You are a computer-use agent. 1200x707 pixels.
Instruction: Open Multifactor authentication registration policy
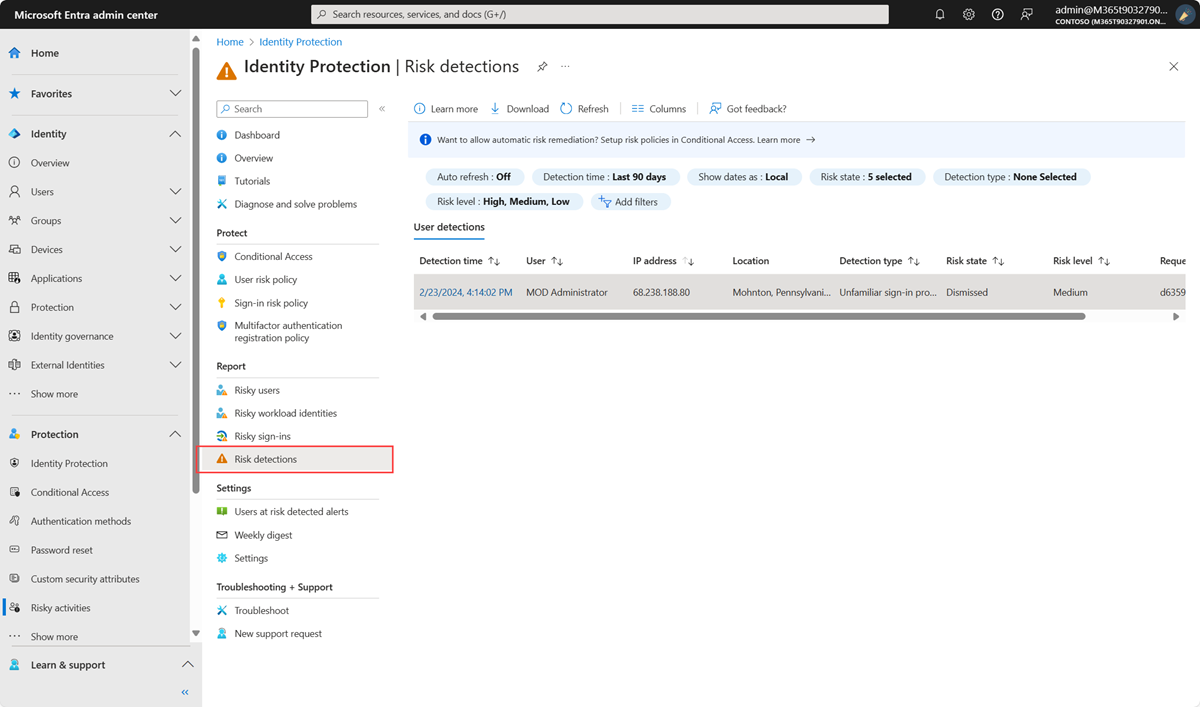click(288, 332)
